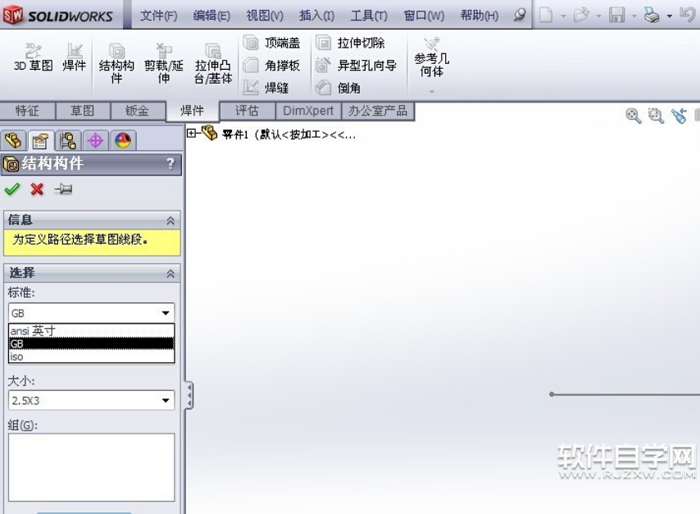Click the 角撑板 gusset tool
Viewport: 700px width, 514px height.
pos(271,66)
